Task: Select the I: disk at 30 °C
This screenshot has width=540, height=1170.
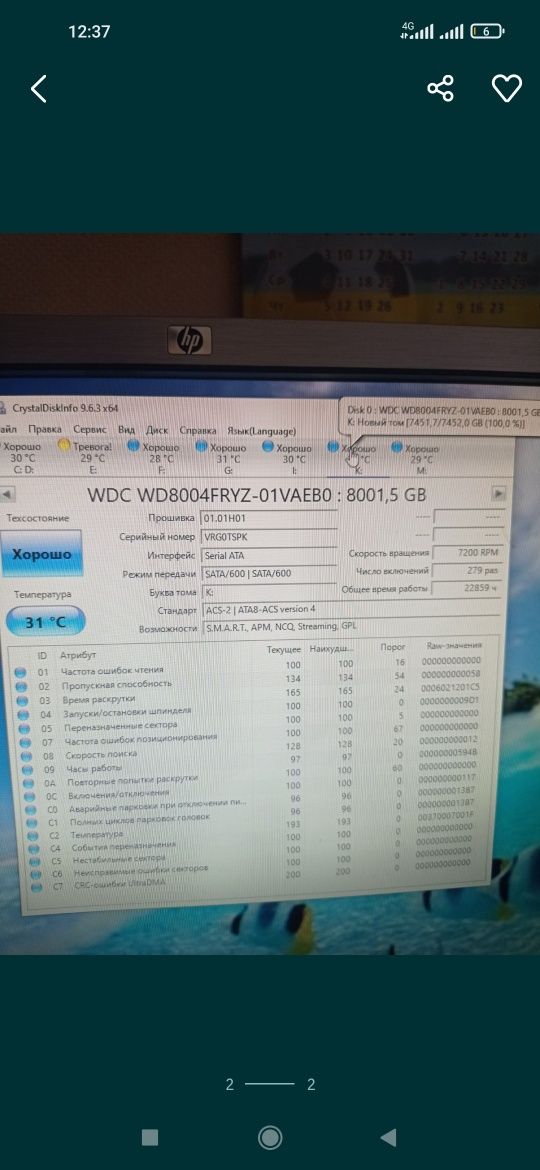Action: coord(289,458)
